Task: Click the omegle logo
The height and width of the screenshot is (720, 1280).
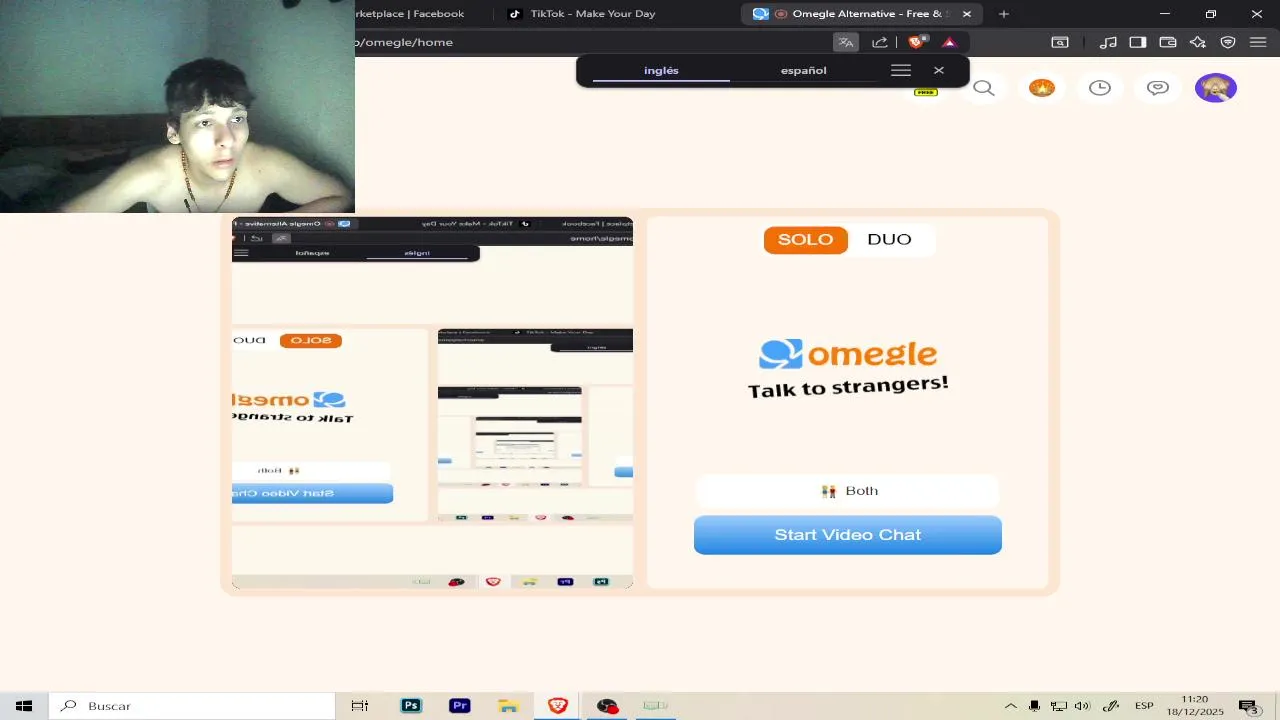Action: (x=848, y=354)
